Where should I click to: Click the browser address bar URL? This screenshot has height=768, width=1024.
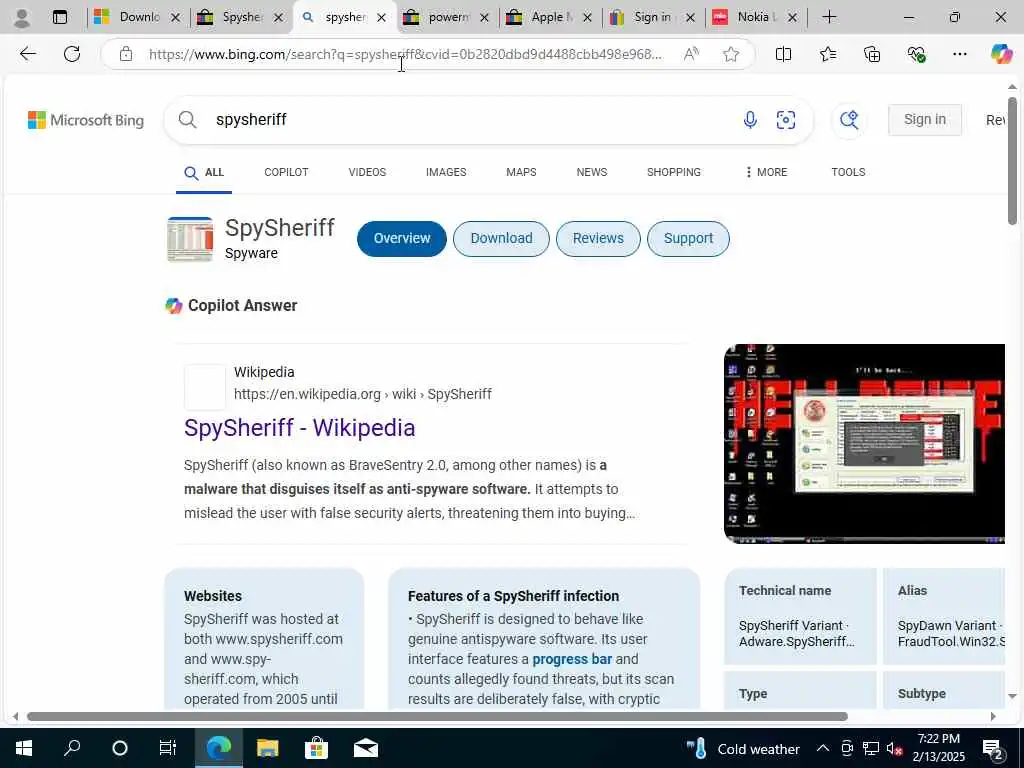click(x=405, y=54)
